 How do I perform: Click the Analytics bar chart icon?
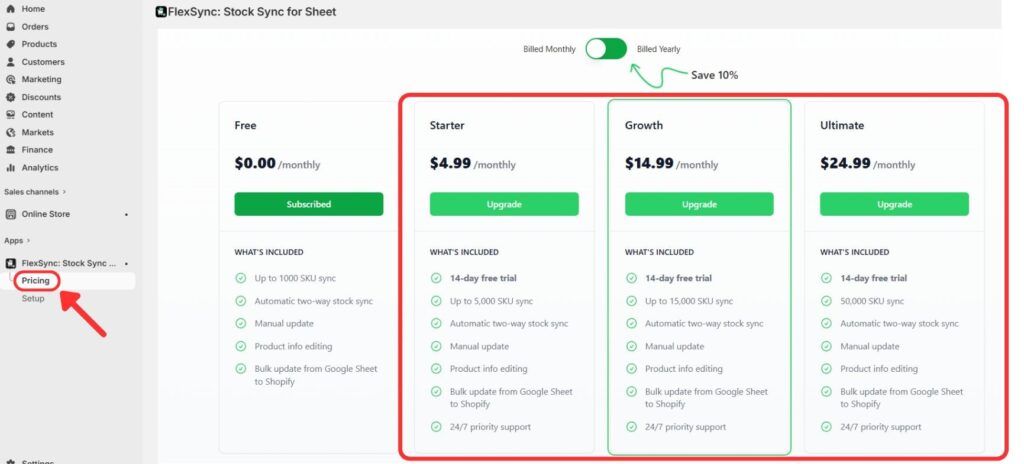[x=11, y=168]
